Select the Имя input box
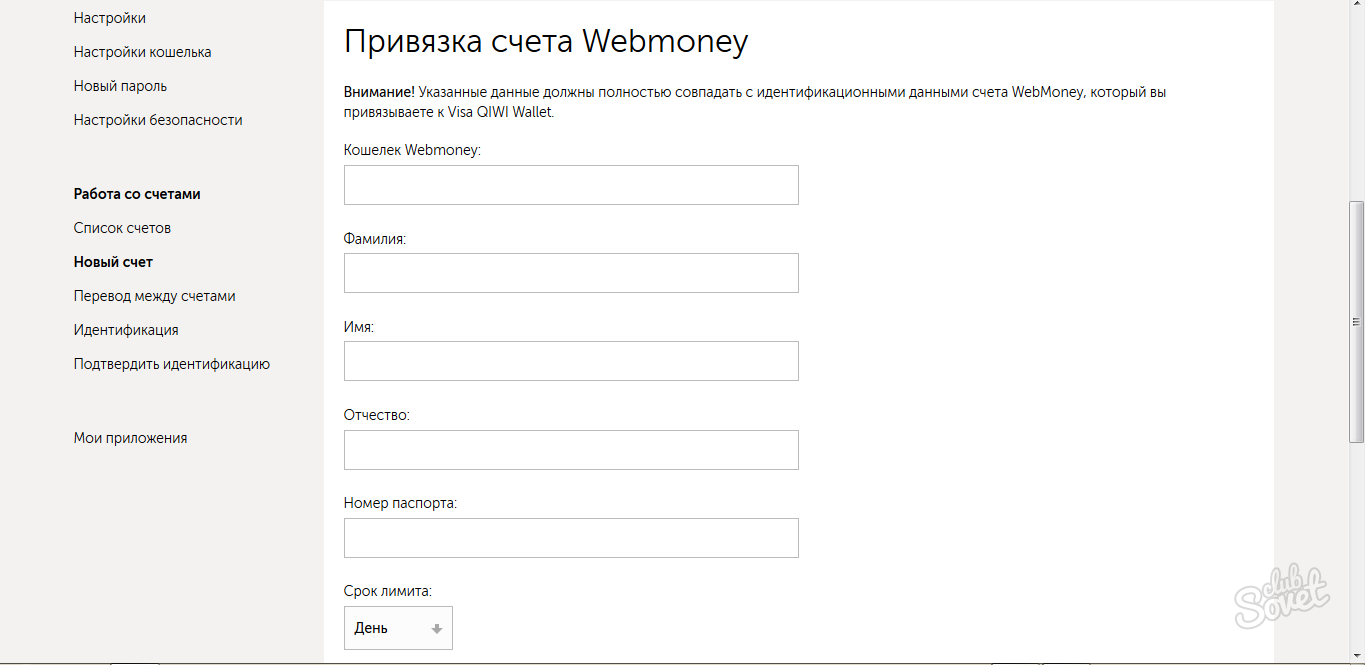Image resolution: width=1365 pixels, height=665 pixels. pyautogui.click(x=571, y=361)
